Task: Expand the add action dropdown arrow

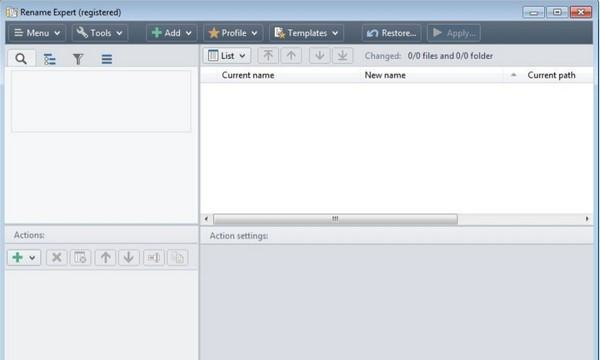Action: (x=33, y=257)
